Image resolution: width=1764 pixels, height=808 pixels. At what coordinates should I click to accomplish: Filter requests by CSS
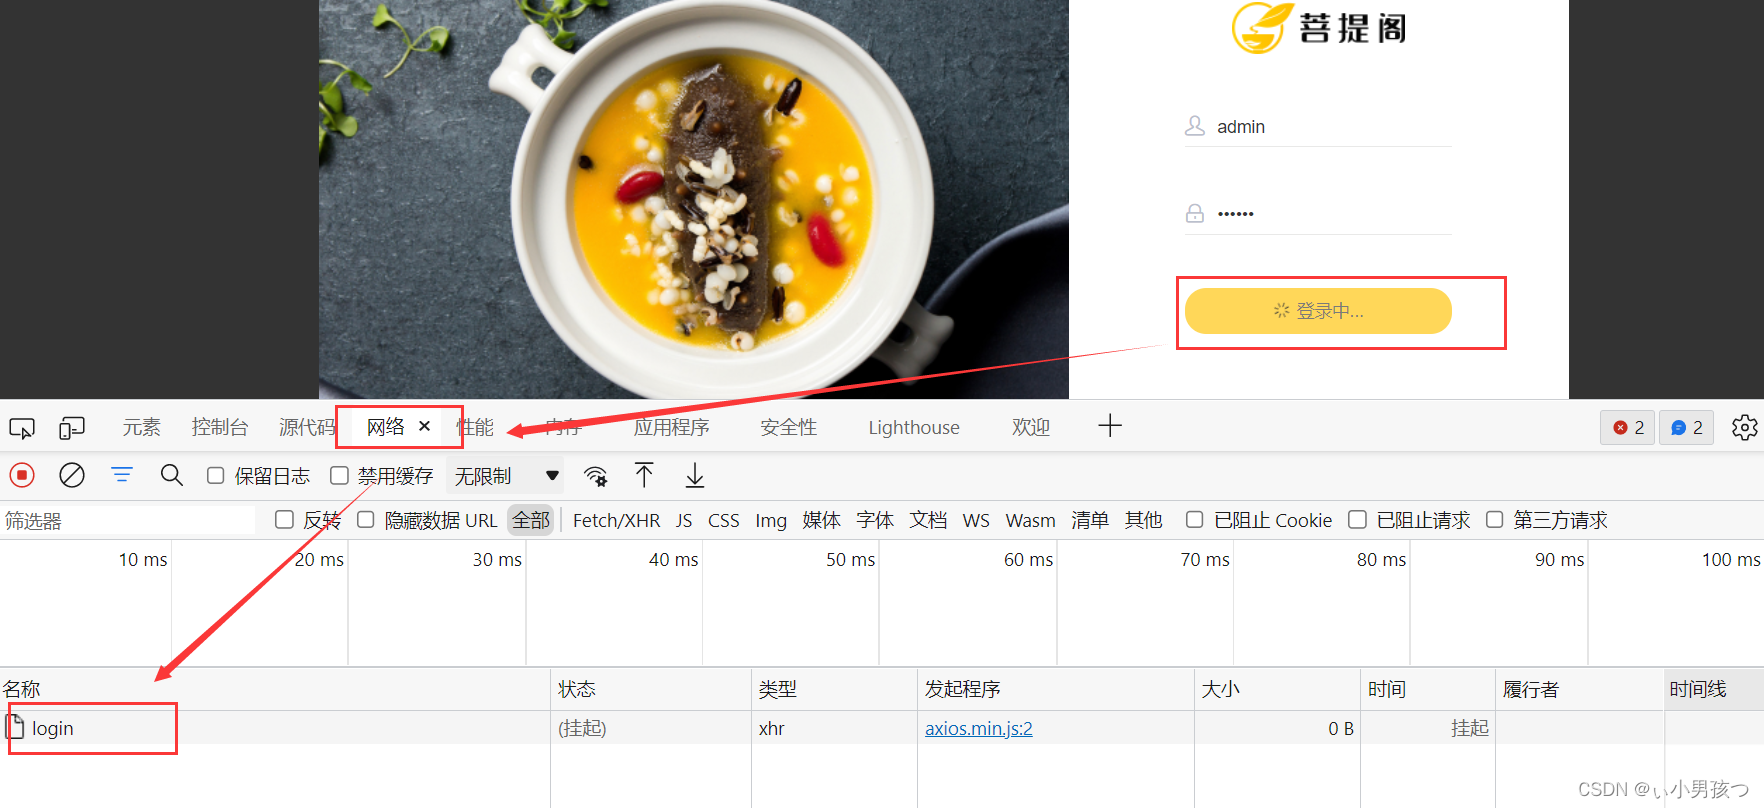point(724,520)
